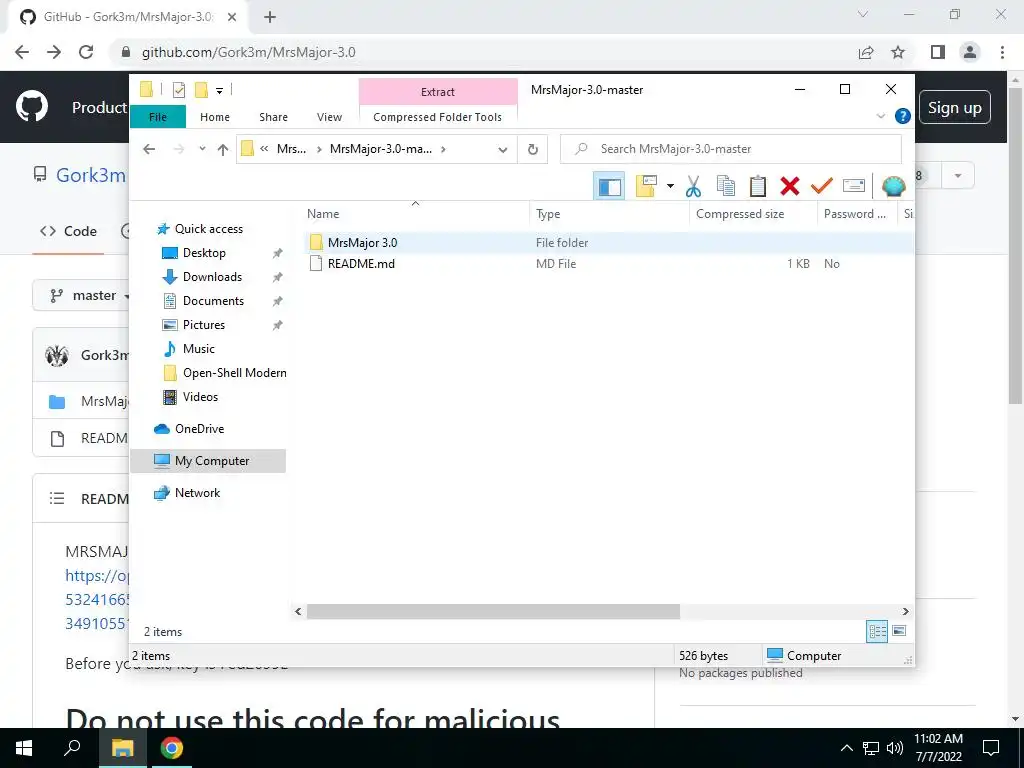
Task: Click the Cut scissors icon
Action: click(693, 187)
